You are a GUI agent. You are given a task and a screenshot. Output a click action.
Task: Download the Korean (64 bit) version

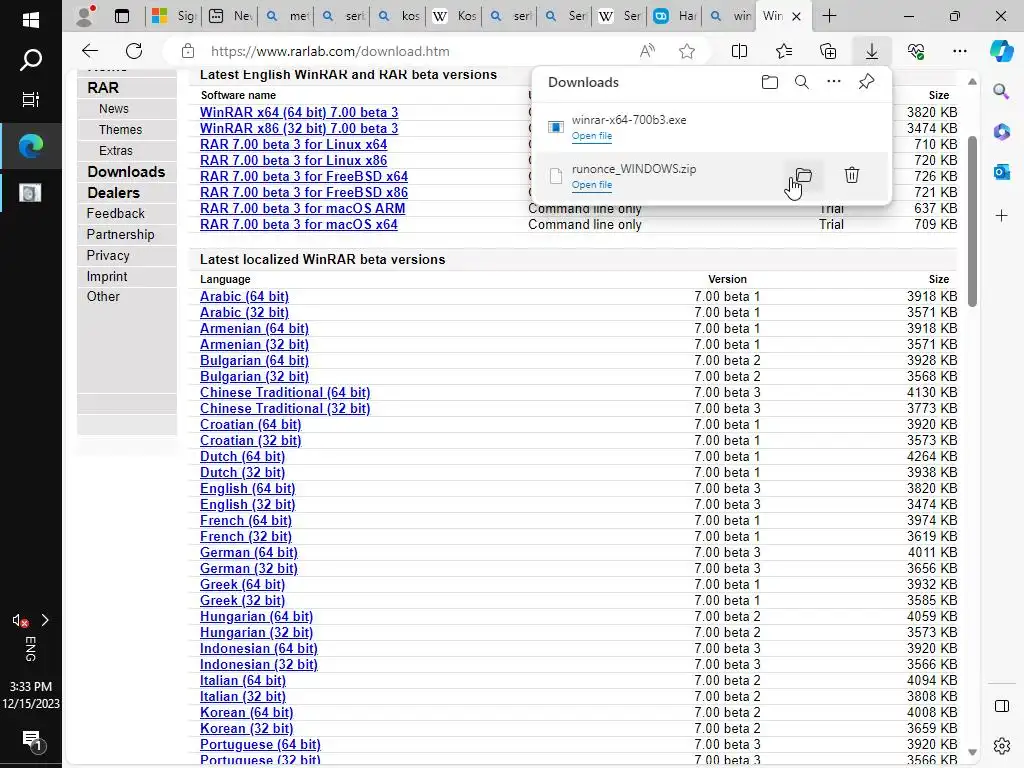tap(246, 712)
